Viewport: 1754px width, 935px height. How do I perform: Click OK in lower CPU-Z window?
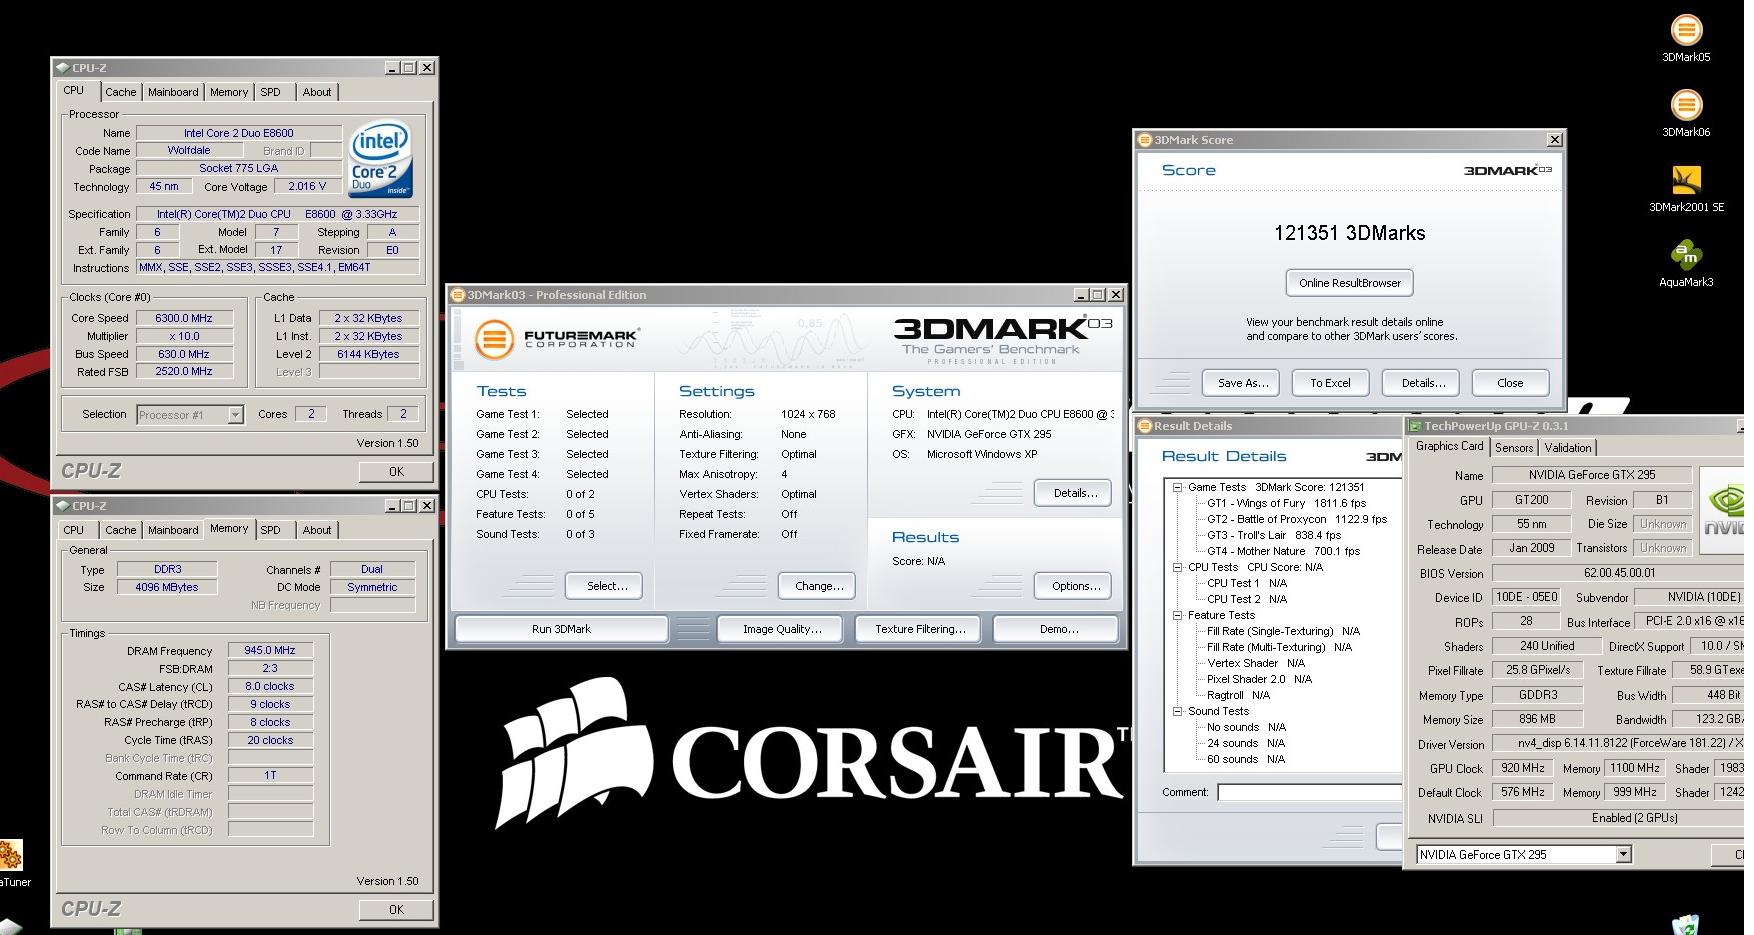[x=396, y=910]
